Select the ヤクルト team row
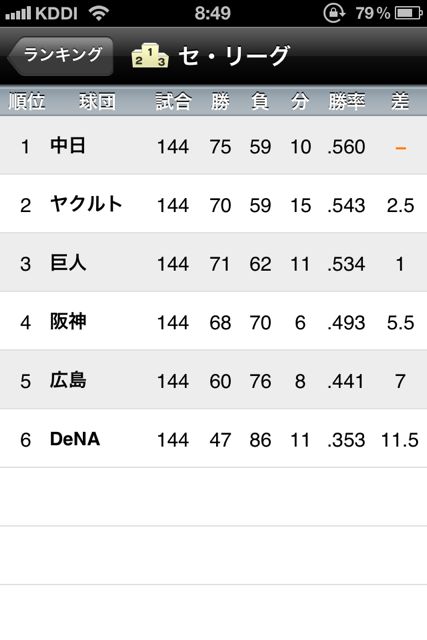Screen dimensions: 427x640 pos(214,204)
